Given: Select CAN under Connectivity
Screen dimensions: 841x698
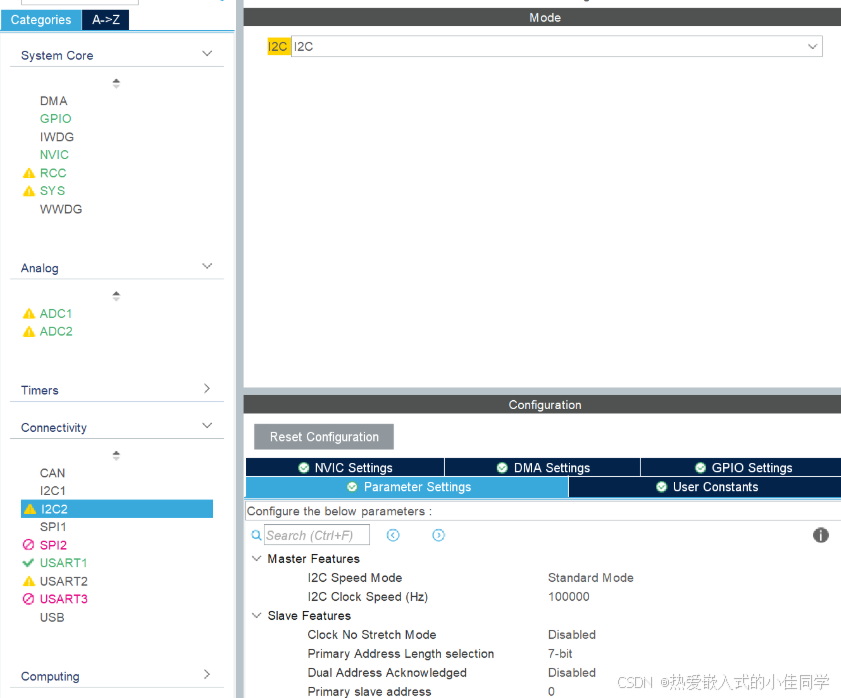Looking at the screenshot, I should click(53, 473).
